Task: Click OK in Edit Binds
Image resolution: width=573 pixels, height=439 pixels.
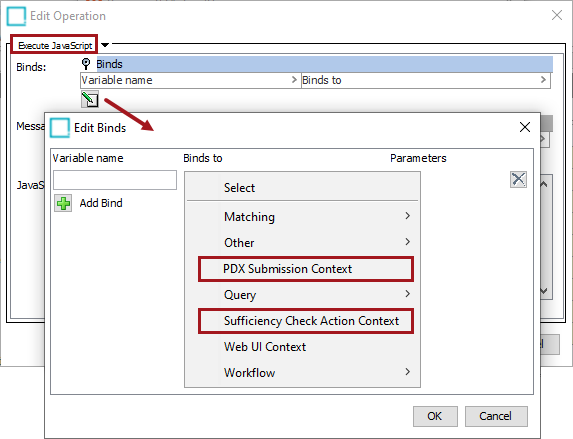Action: (x=435, y=416)
